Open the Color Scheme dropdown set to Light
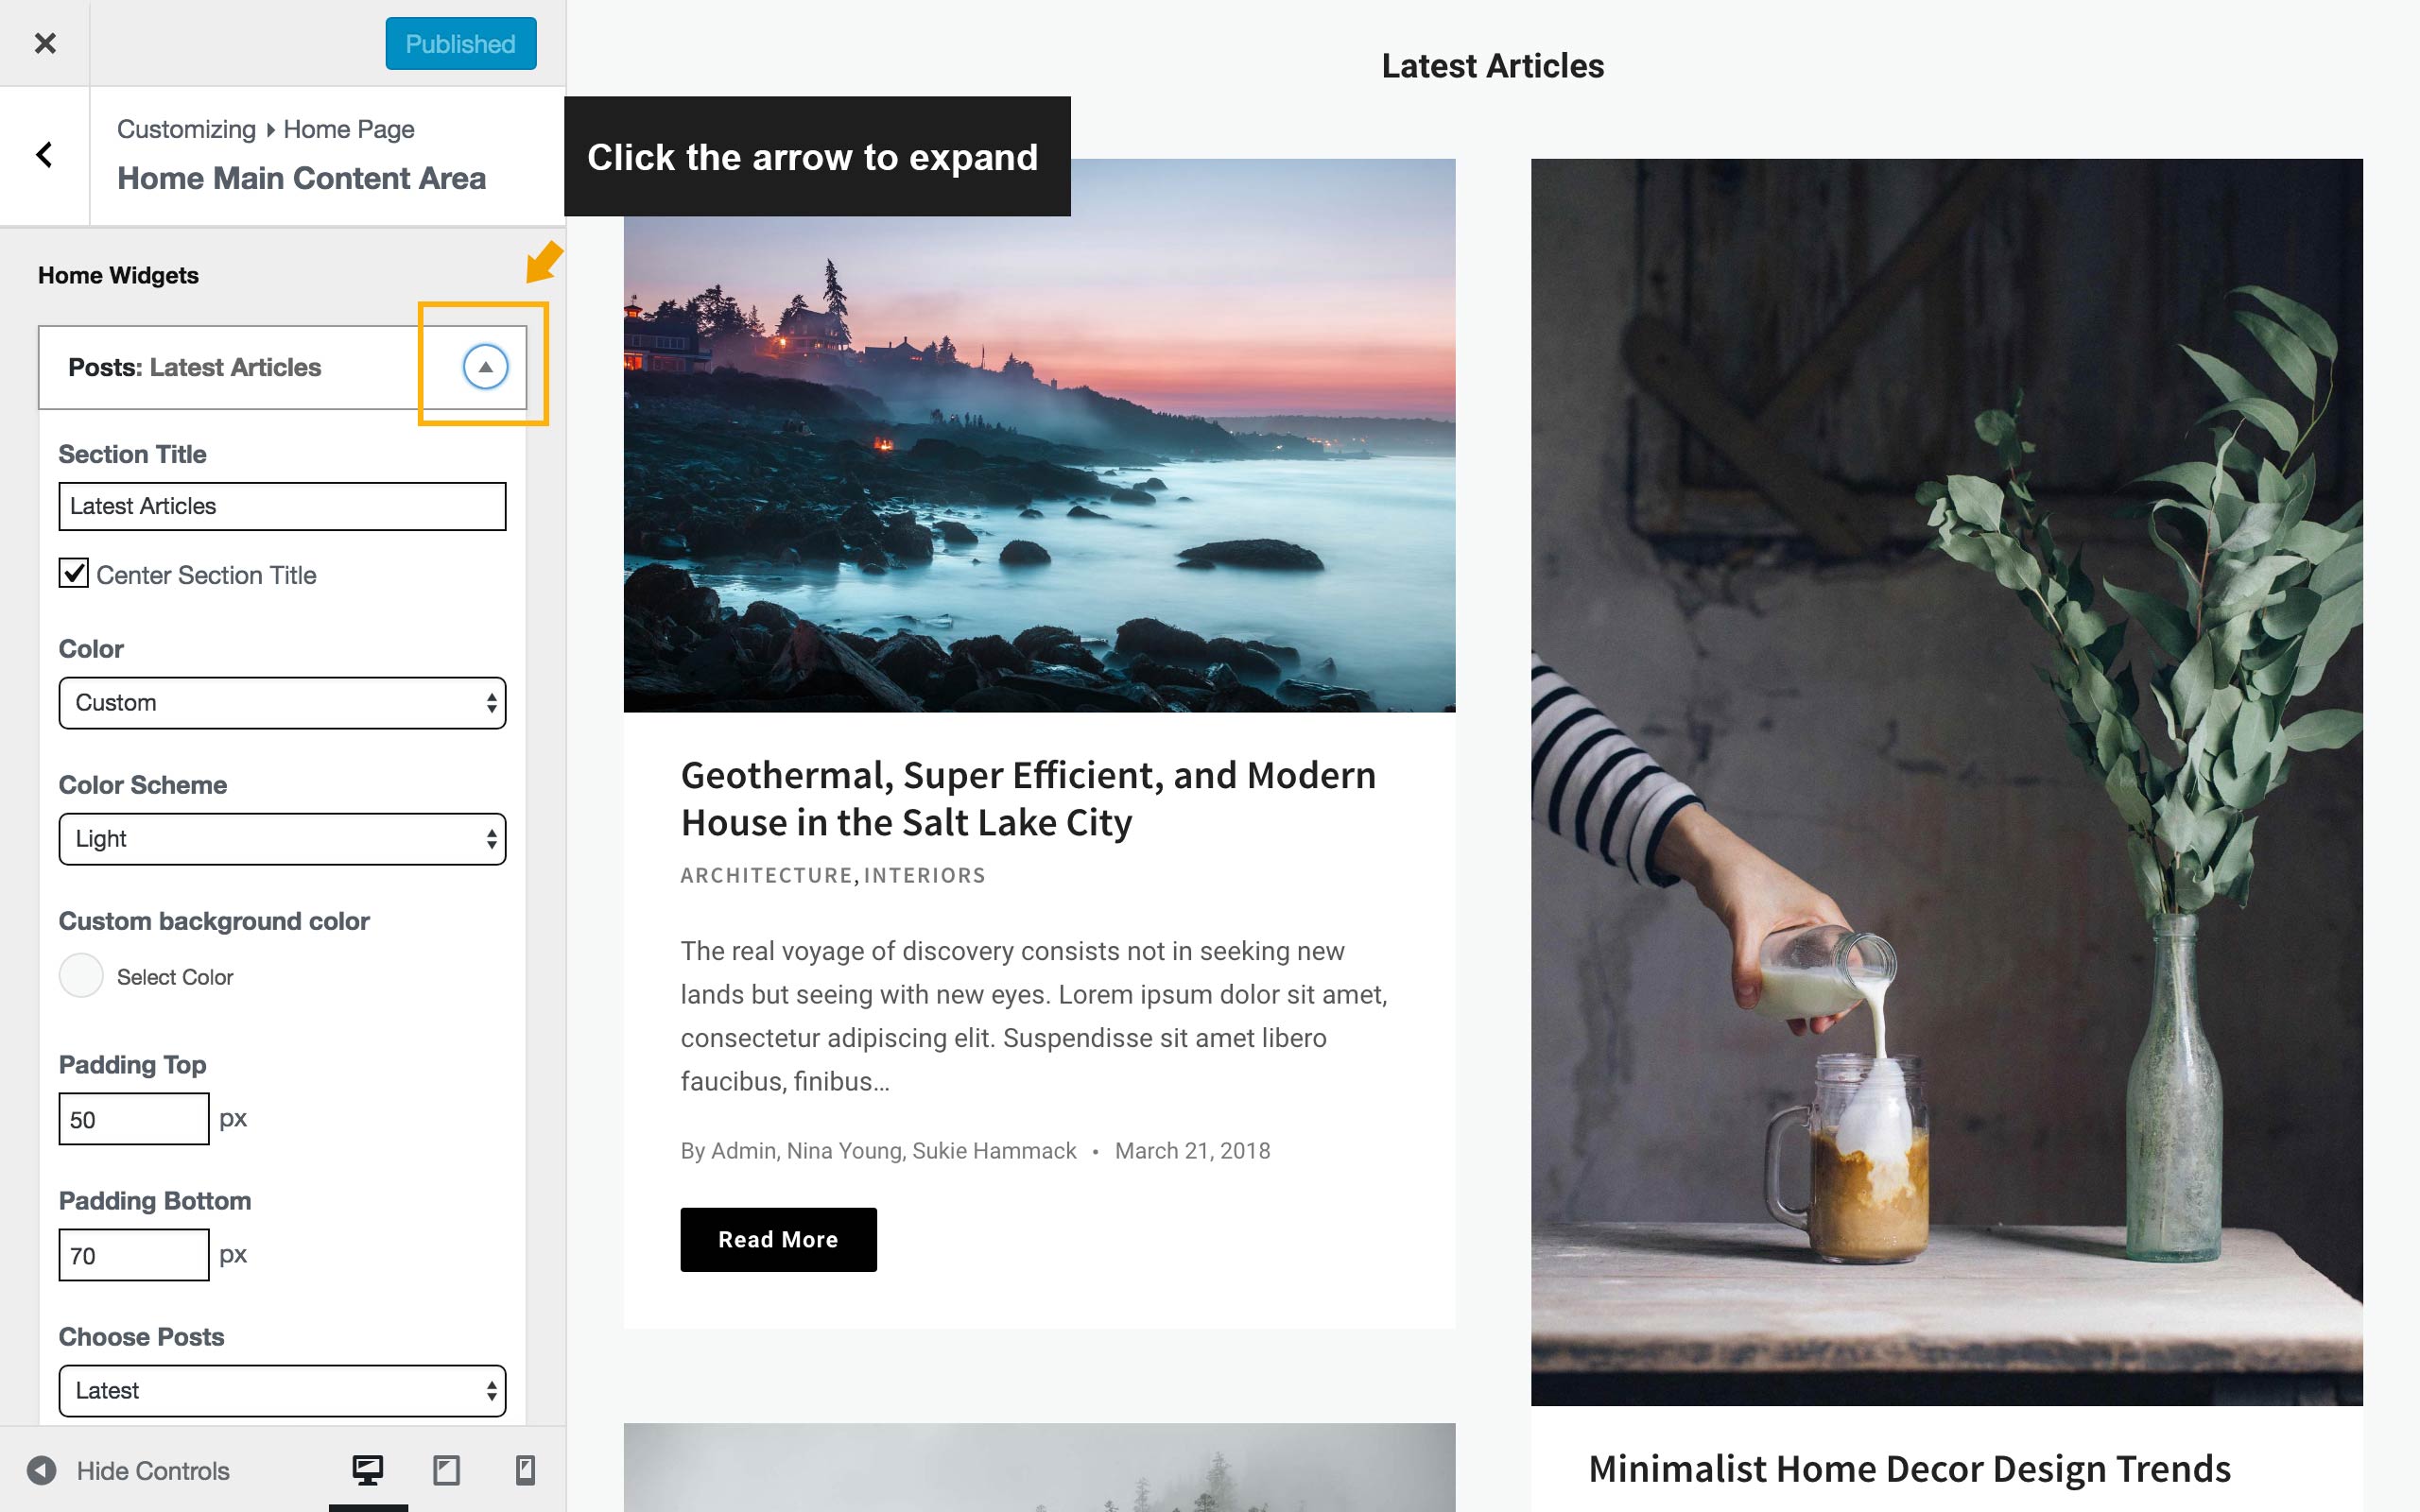The image size is (2420, 1512). coord(282,839)
